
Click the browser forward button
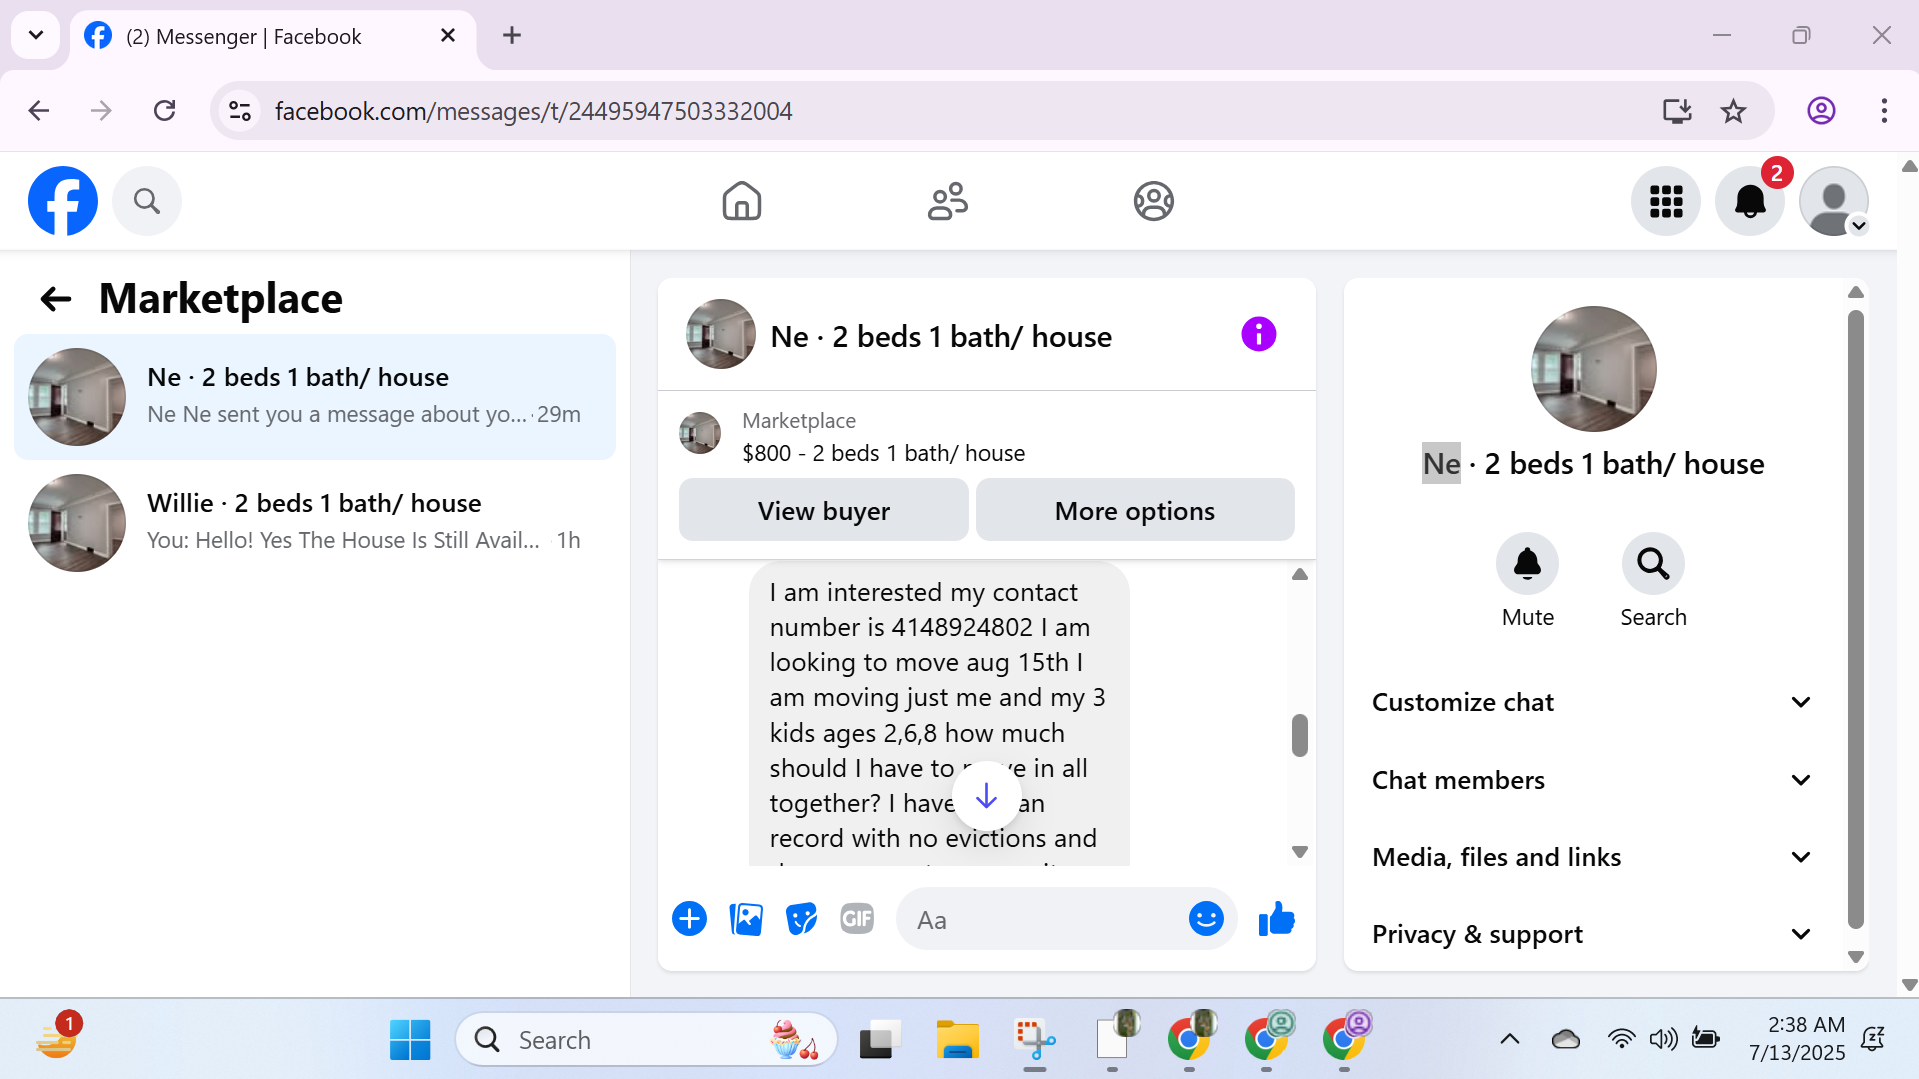pyautogui.click(x=101, y=111)
